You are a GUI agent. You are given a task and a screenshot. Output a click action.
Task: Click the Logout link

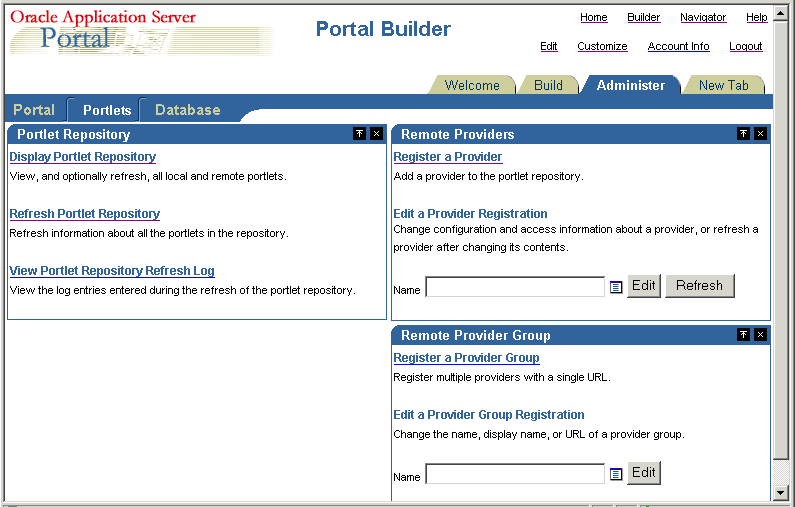pyautogui.click(x=746, y=46)
